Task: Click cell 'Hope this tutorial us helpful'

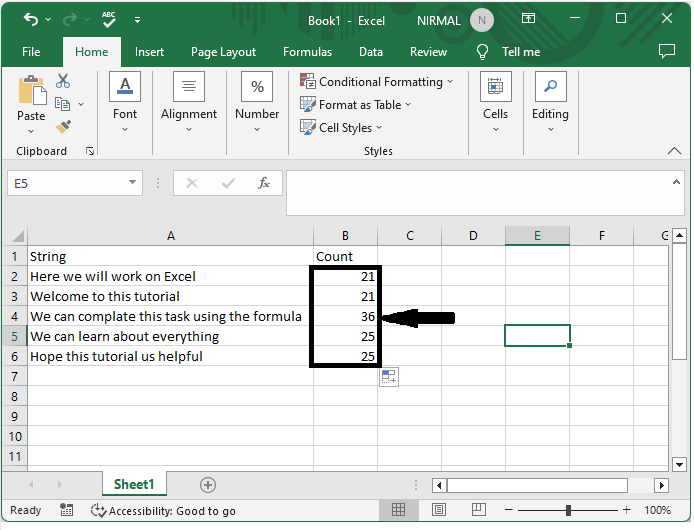Action: 170,356
